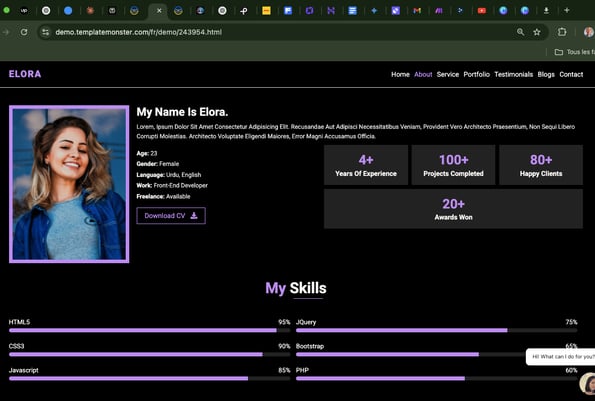Select About in navigation menu
Viewport: 595px width, 401px height.
(423, 74)
